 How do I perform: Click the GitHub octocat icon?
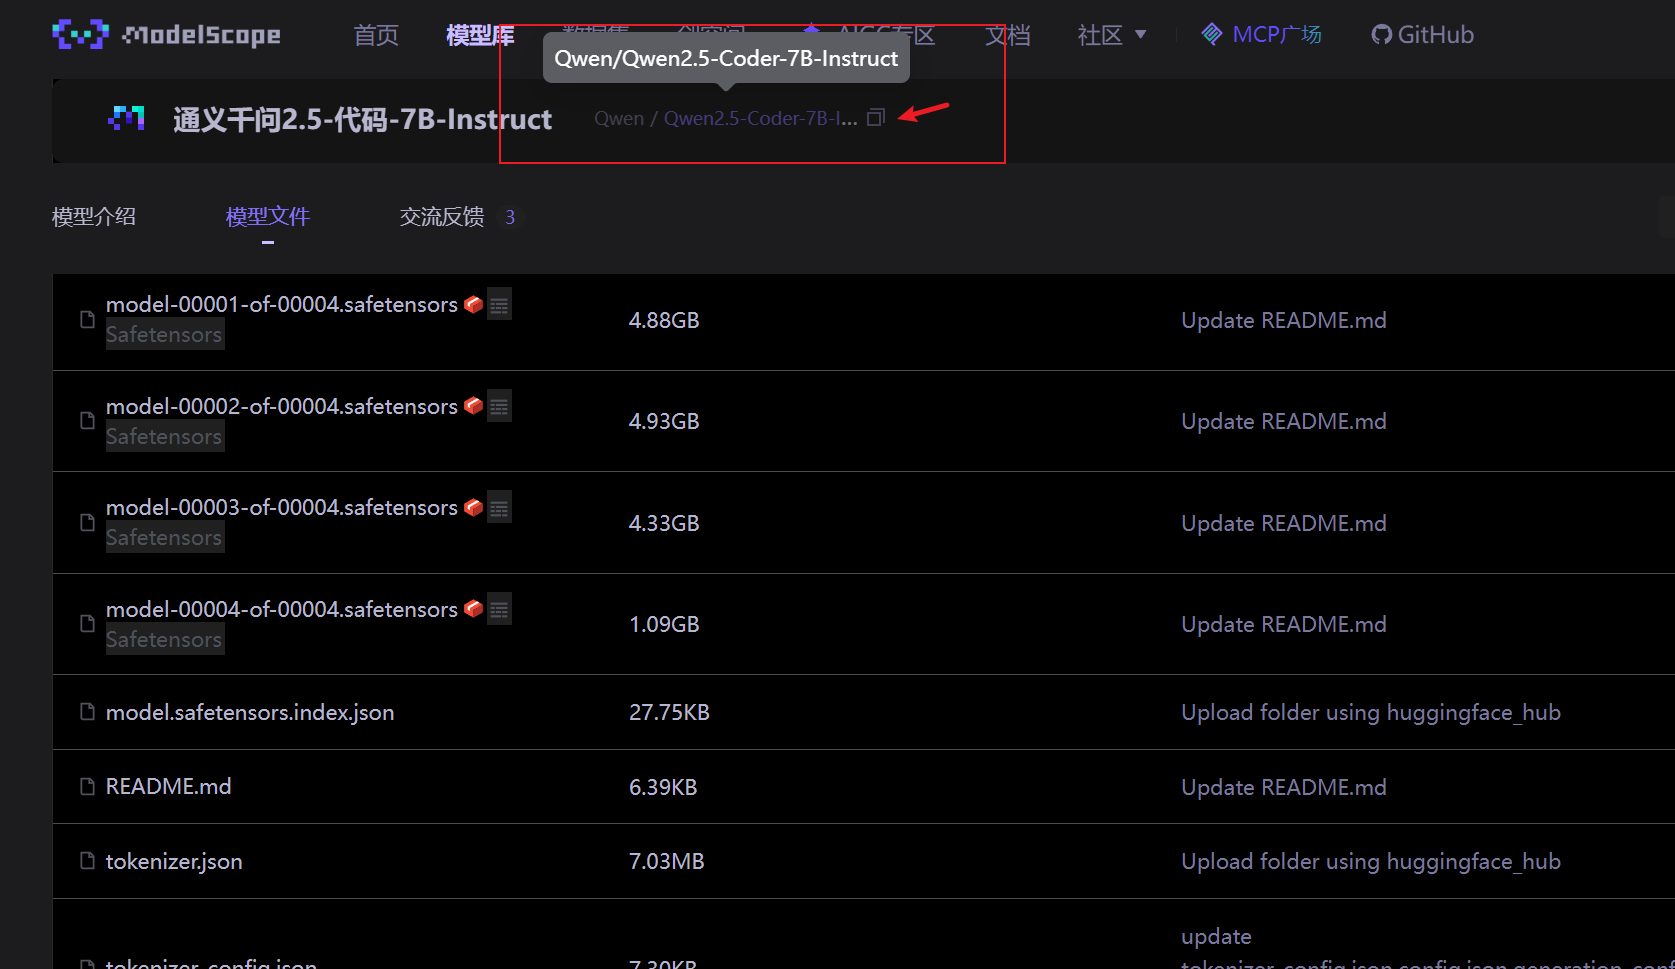1381,35
